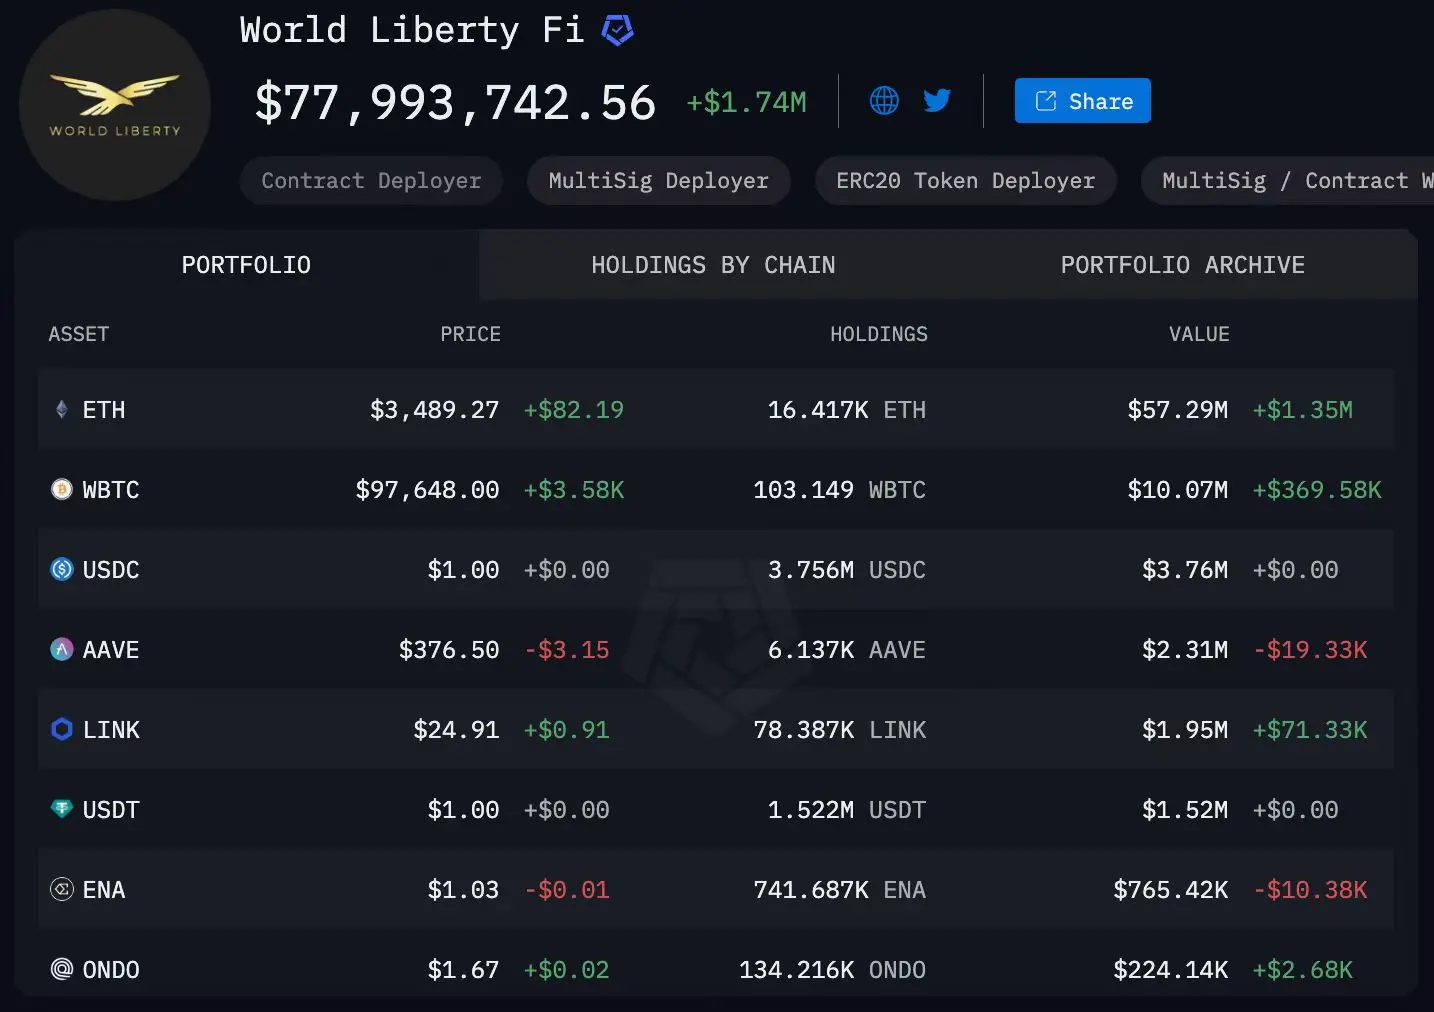Click the ENA value $765.42K

pyautogui.click(x=1171, y=890)
